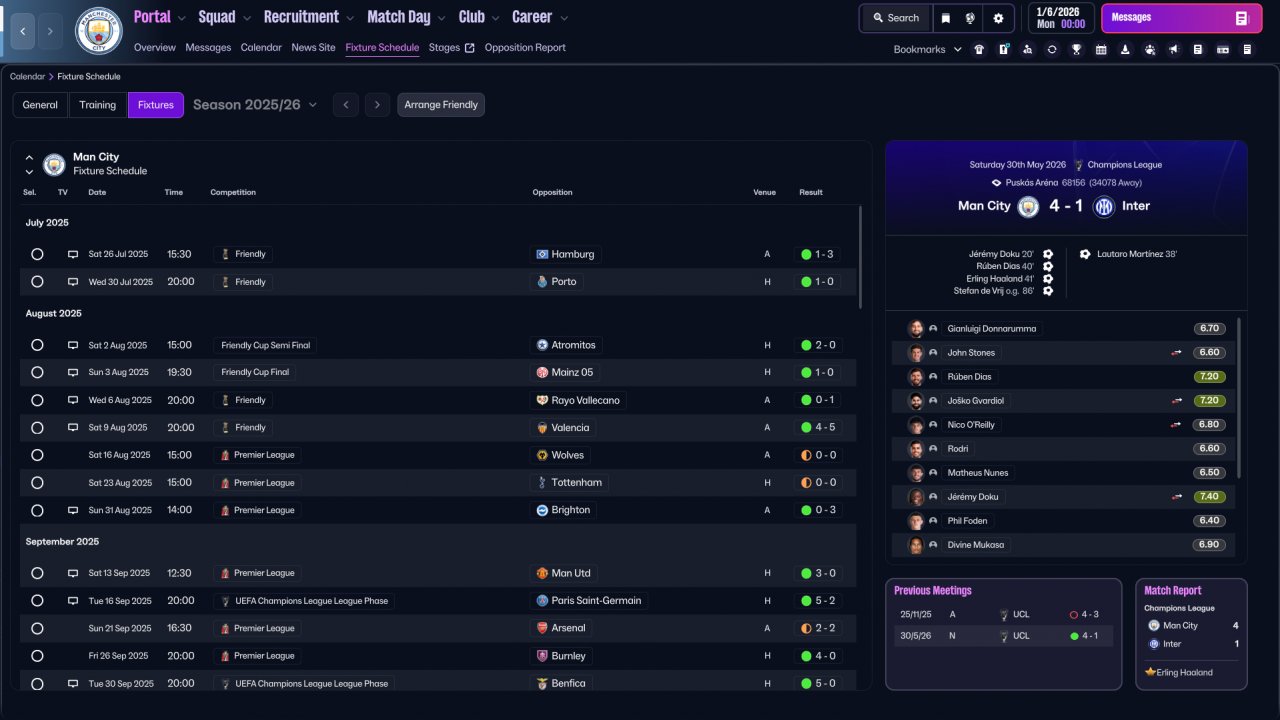Click the 25/11/25 previous meeting row
This screenshot has height=720, width=1280.
[1003, 615]
